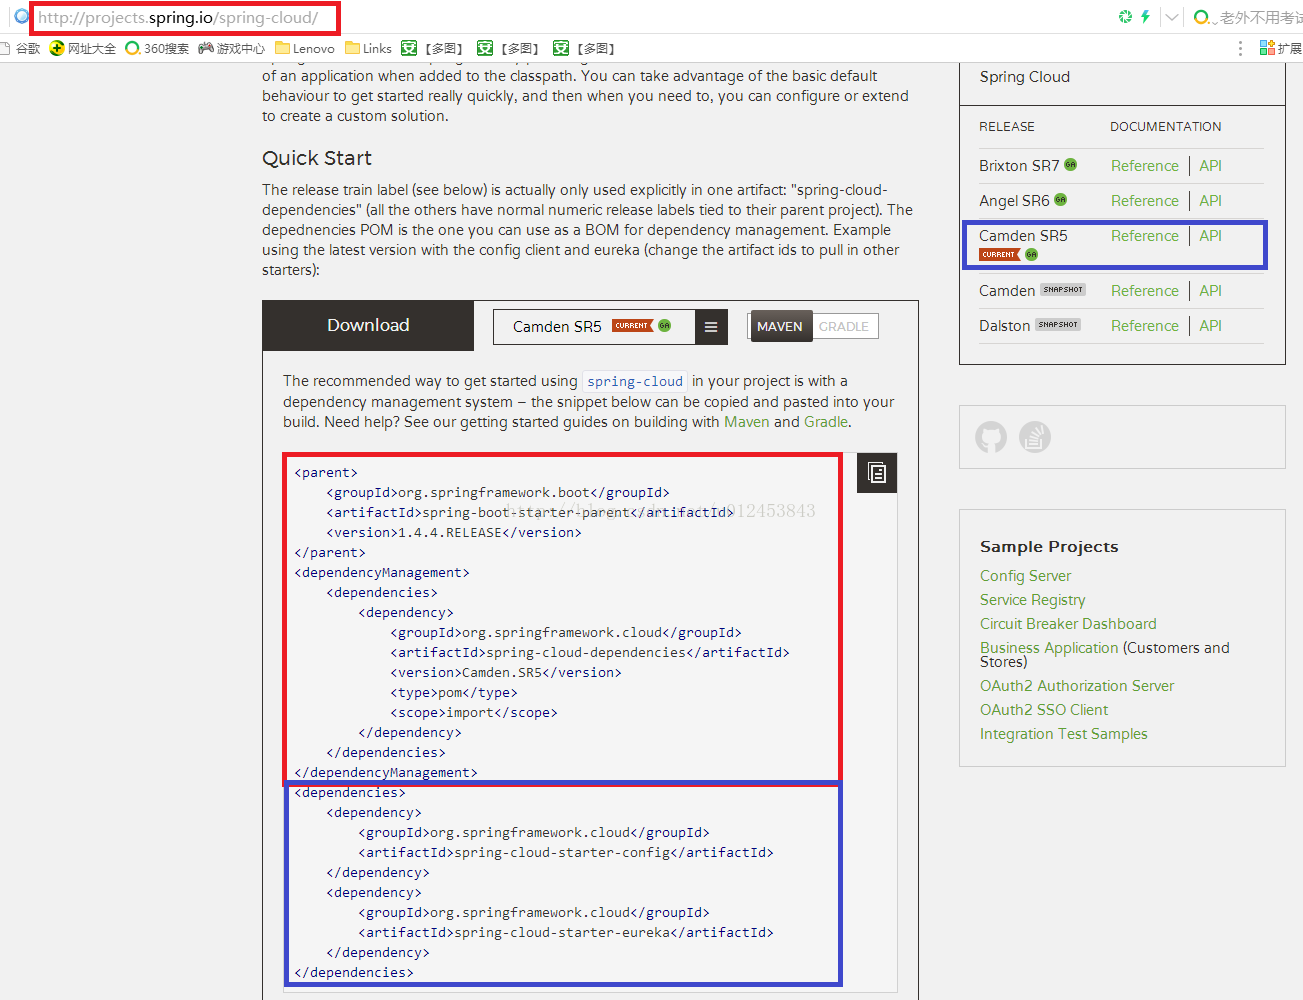Open the 扩展 extensions button
This screenshot has width=1303, height=1000.
coord(1281,48)
